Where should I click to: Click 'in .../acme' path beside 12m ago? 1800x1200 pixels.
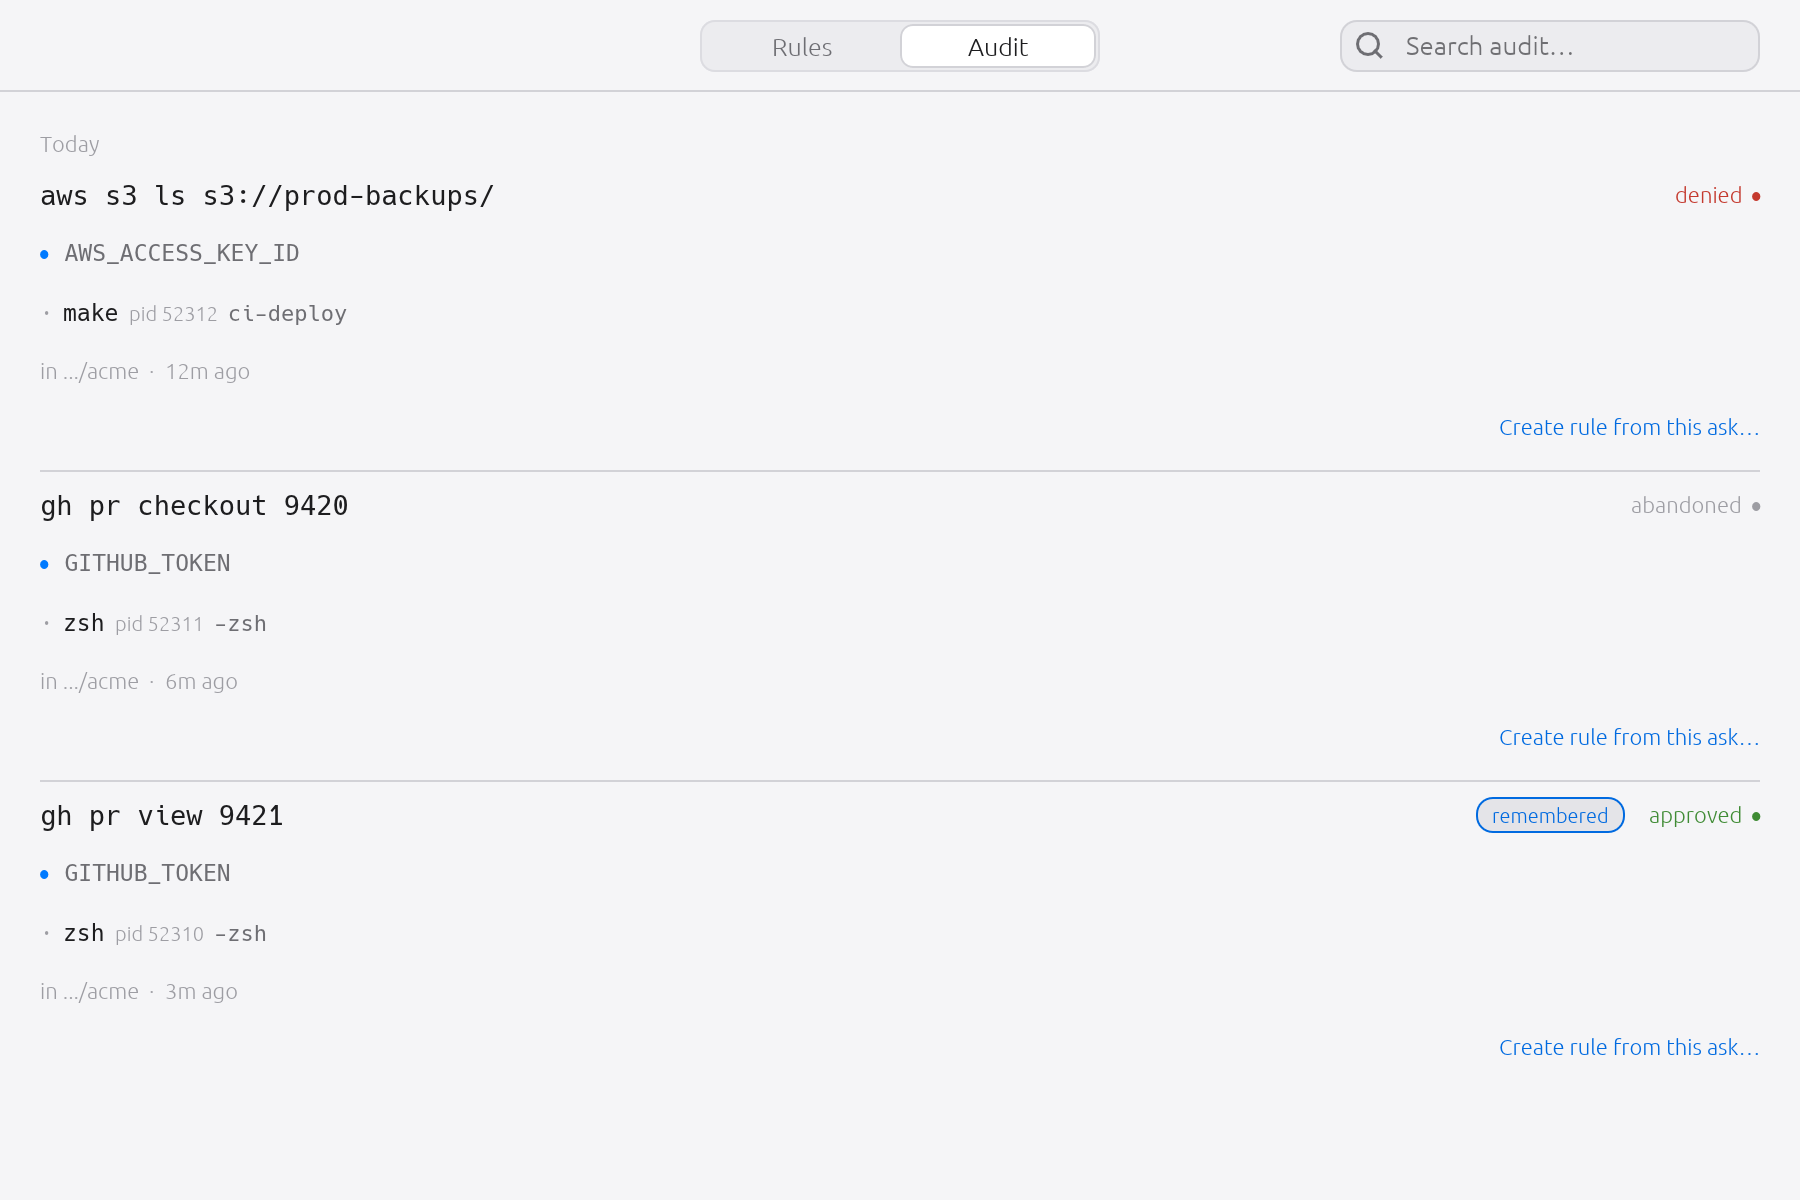pos(89,371)
